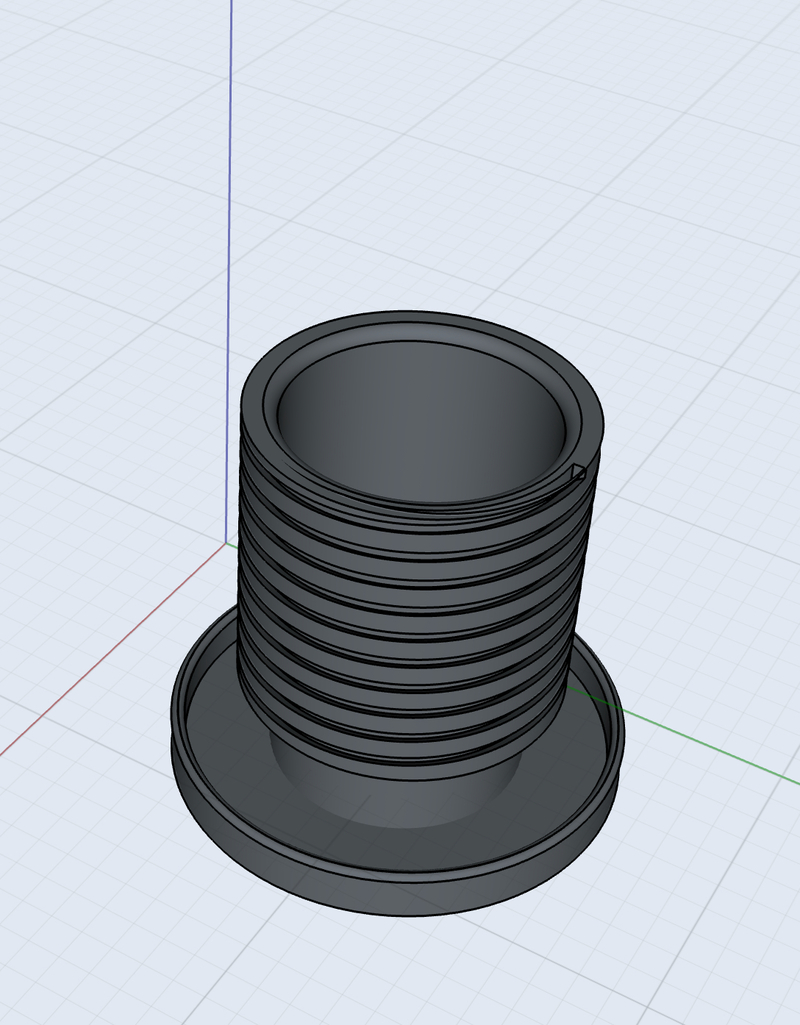Click the origin where the axes meet
This screenshot has height=1025, width=800.
click(225, 545)
